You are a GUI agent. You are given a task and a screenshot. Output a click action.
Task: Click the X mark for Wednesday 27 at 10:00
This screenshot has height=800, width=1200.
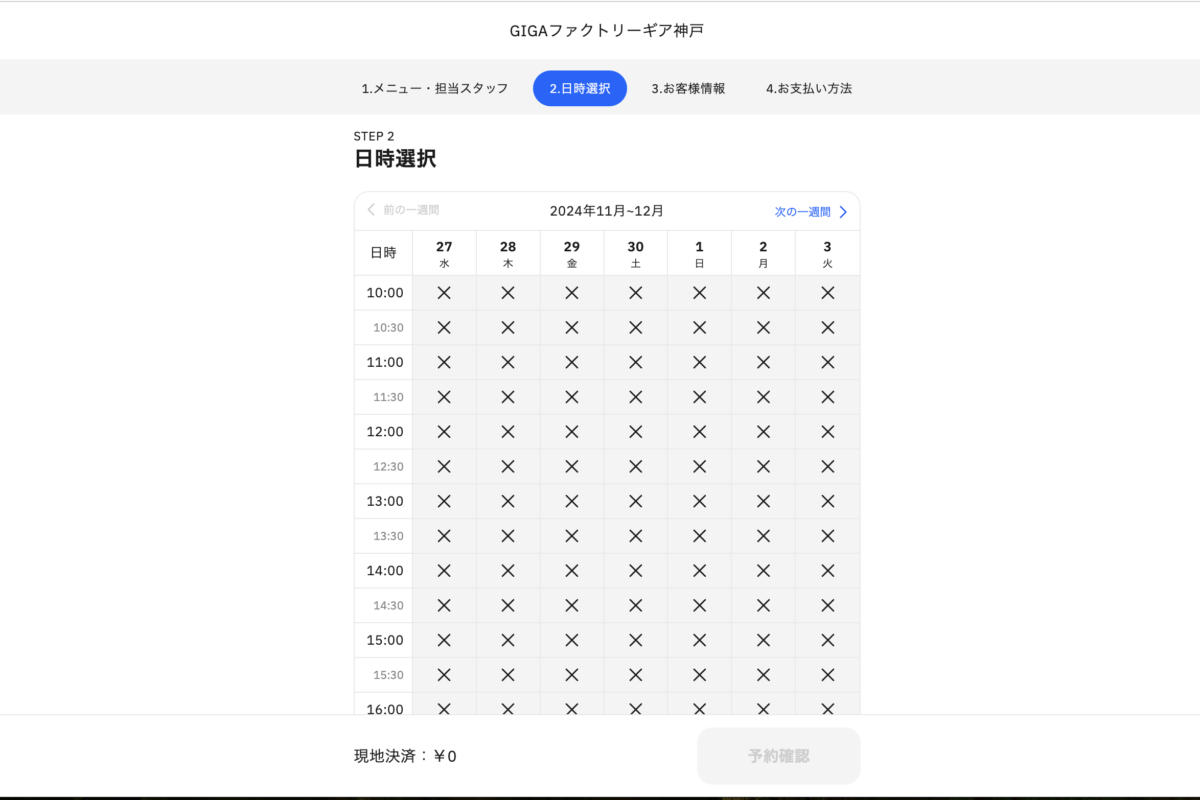click(444, 293)
